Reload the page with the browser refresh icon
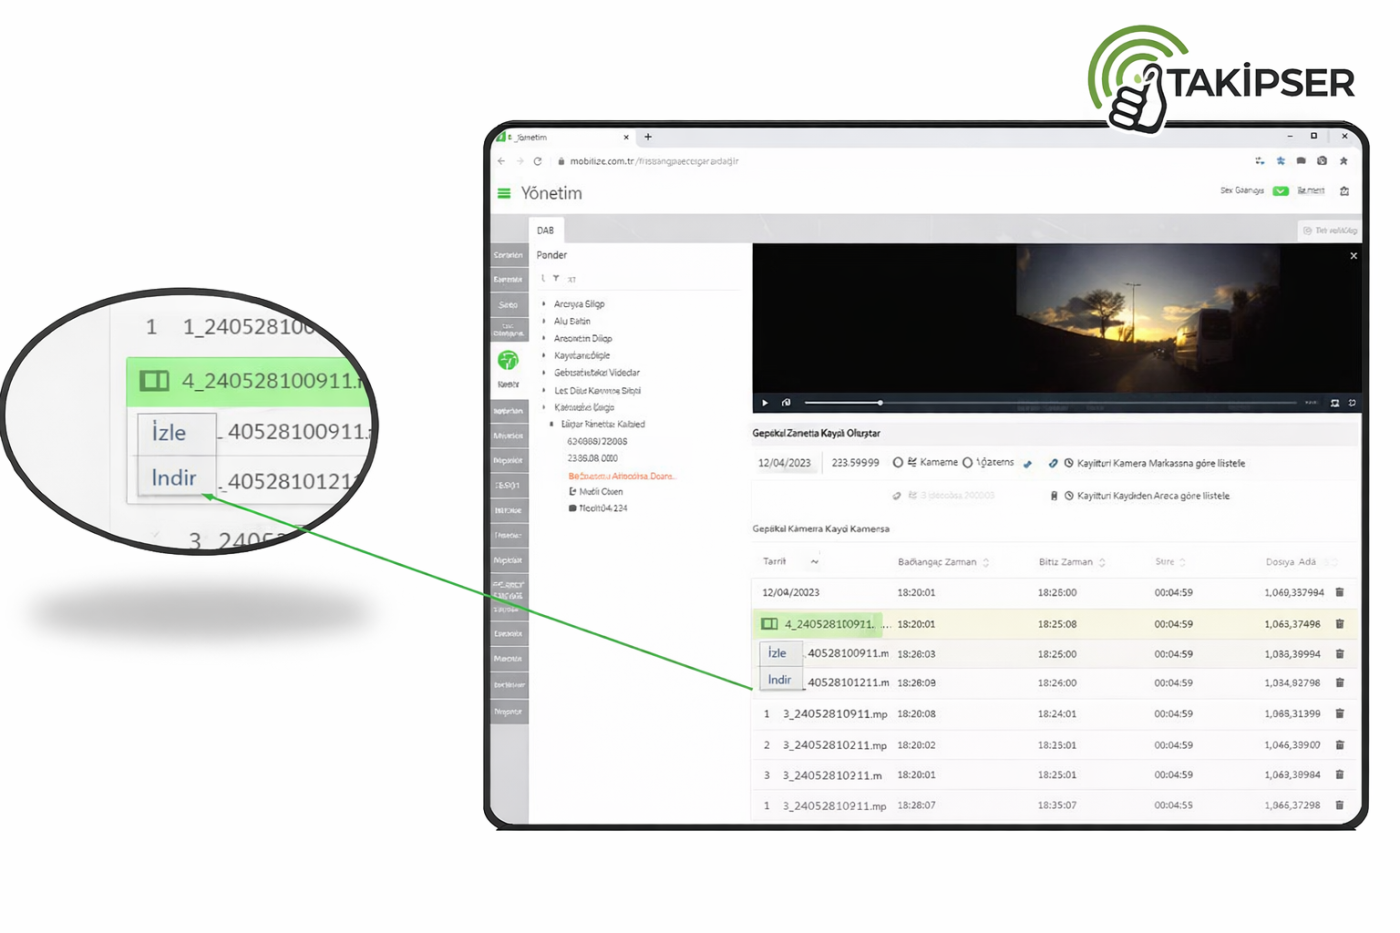This screenshot has width=1400, height=933. click(537, 161)
